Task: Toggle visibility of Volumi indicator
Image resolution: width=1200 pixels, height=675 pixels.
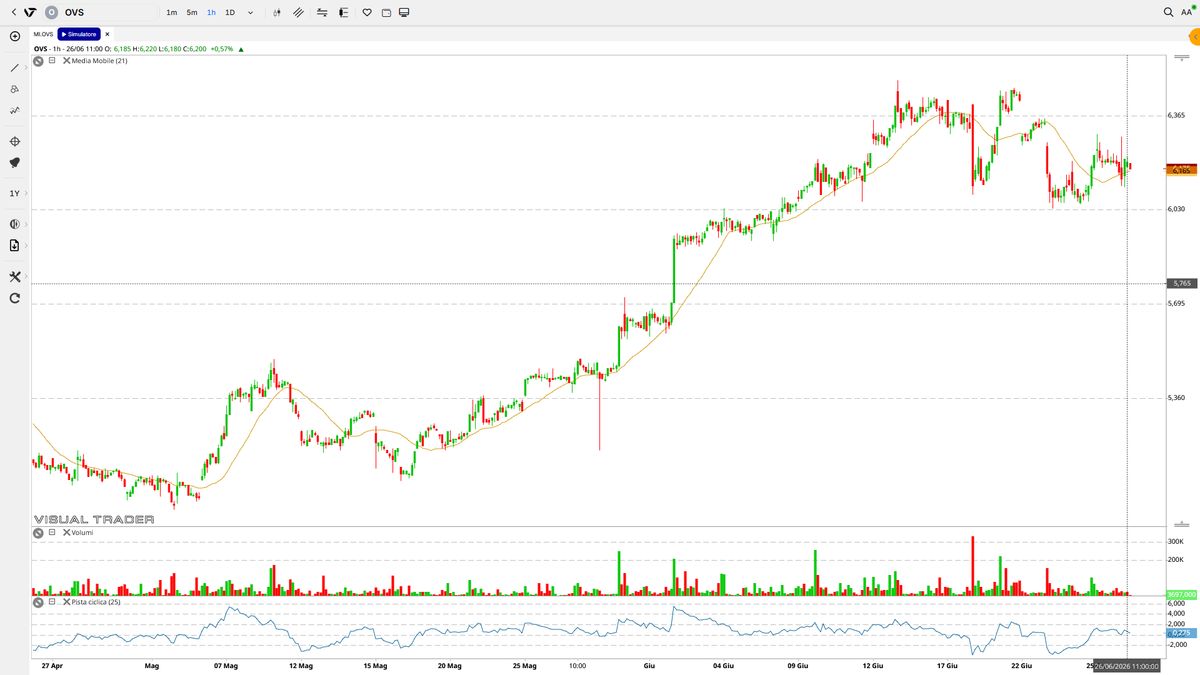Action: click(x=38, y=533)
